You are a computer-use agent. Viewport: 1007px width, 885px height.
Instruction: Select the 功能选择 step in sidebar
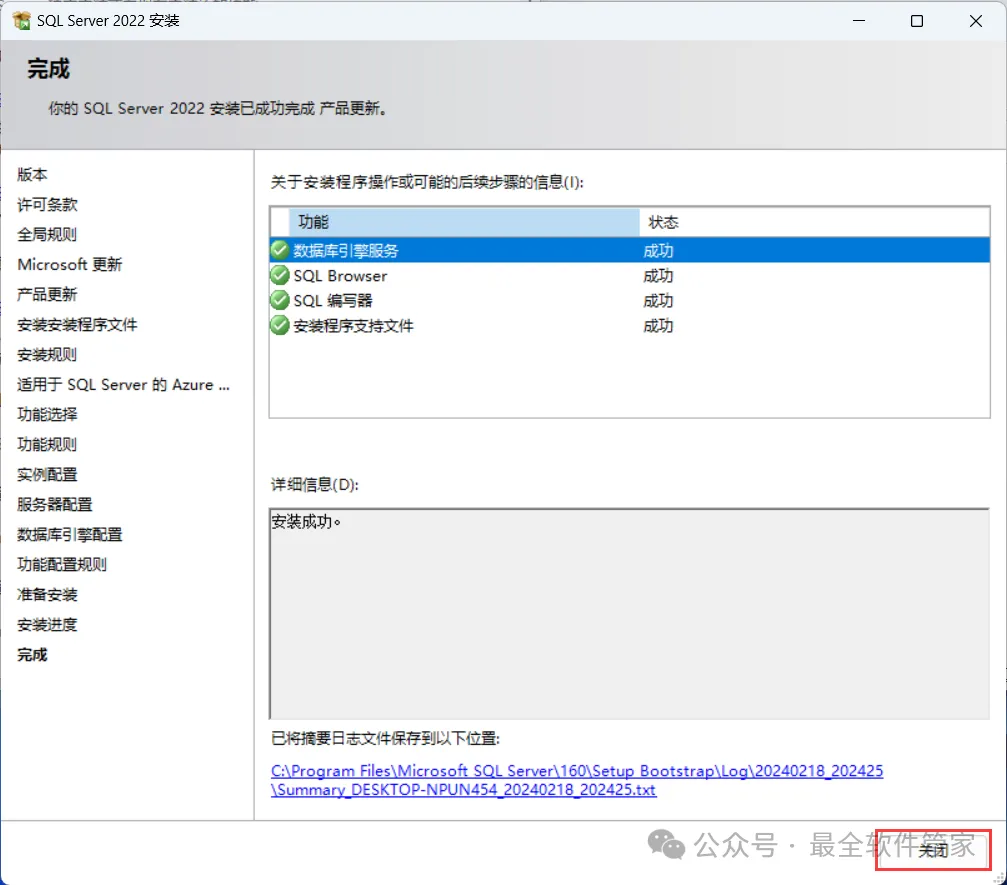pos(47,414)
